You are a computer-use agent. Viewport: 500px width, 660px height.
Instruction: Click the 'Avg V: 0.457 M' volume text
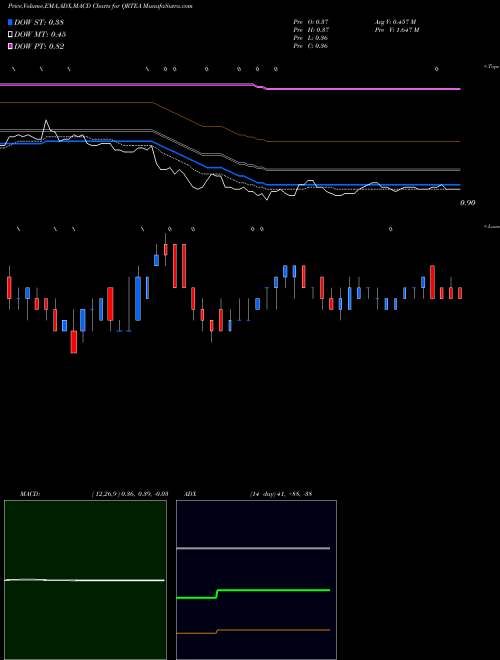coord(396,22)
